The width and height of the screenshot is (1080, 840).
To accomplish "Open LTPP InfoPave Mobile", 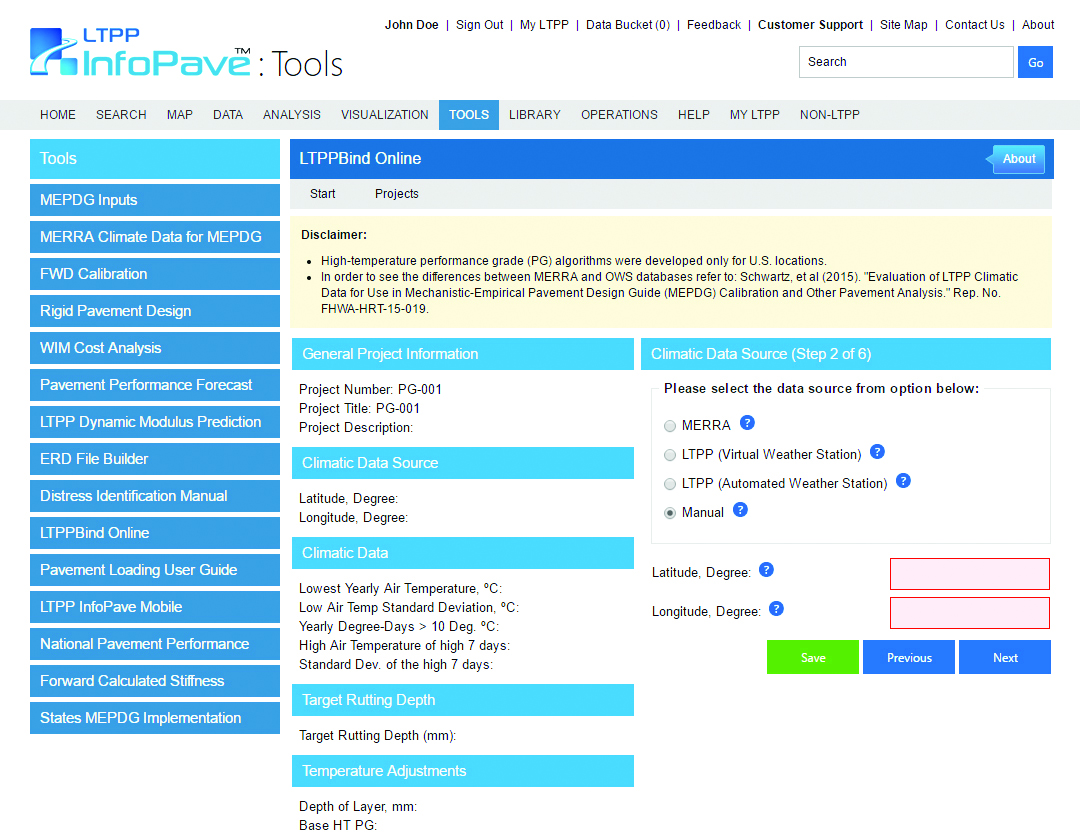I will point(155,607).
